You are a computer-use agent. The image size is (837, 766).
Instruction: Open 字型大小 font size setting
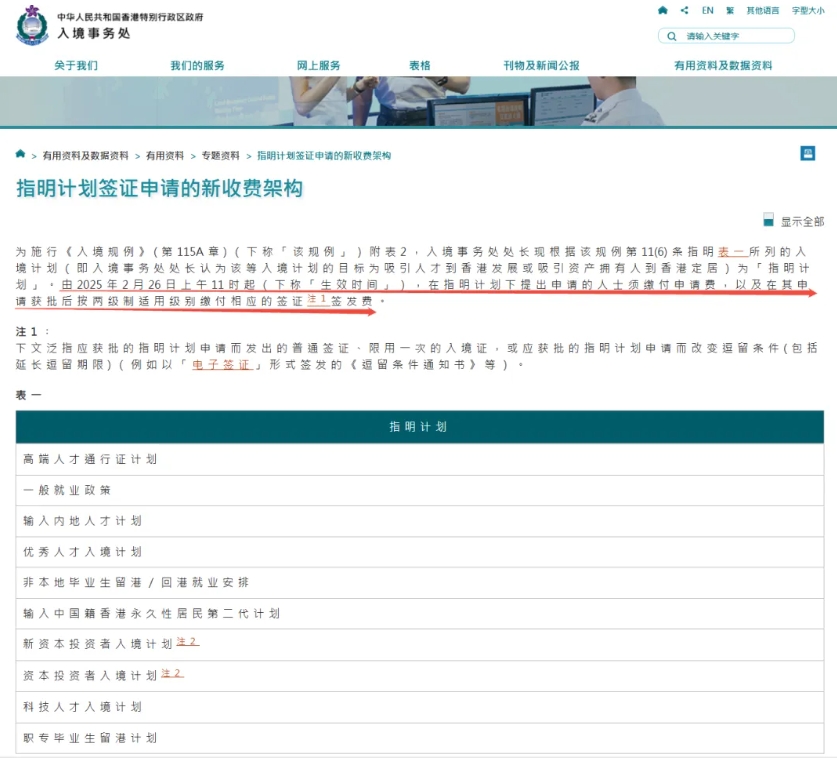[808, 10]
